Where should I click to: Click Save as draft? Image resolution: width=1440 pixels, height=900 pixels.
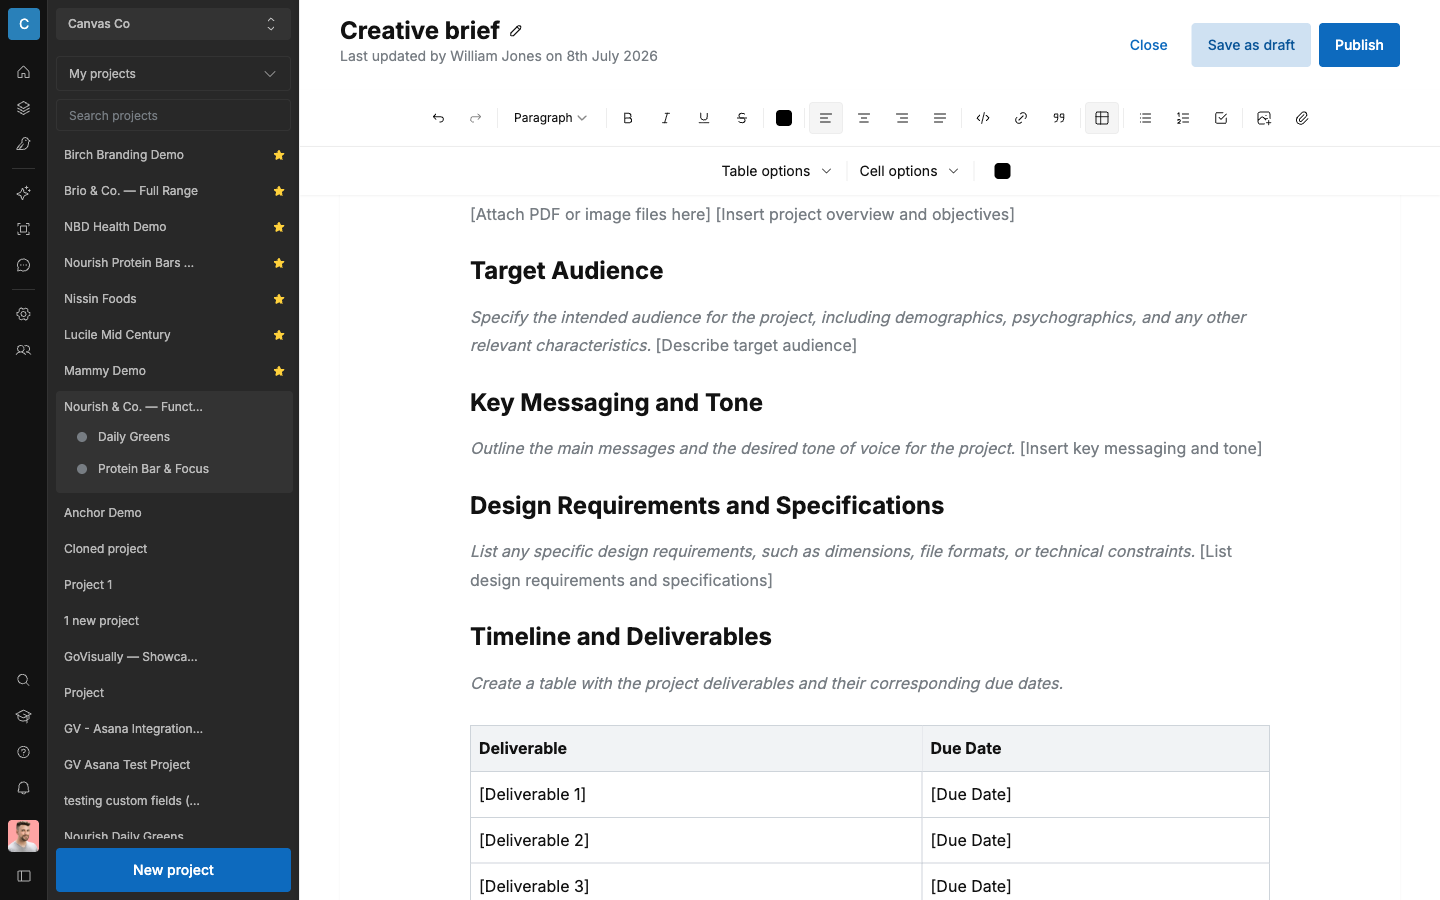(x=1251, y=45)
